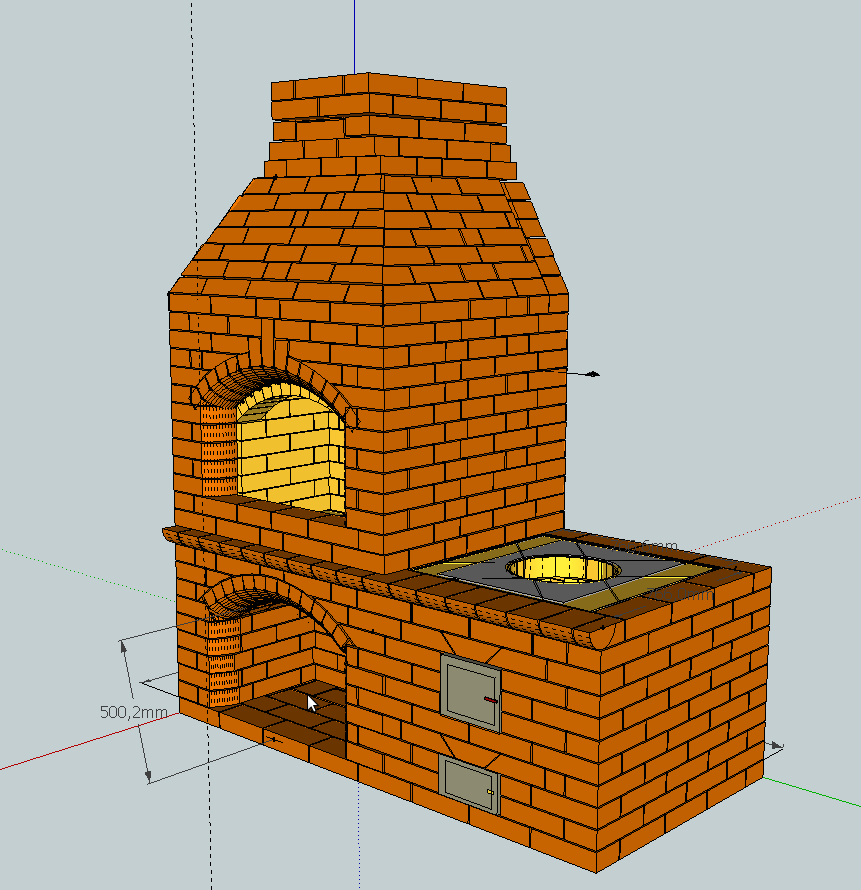Click the red handle on the firebox door
861x890 pixels.
coord(490,699)
